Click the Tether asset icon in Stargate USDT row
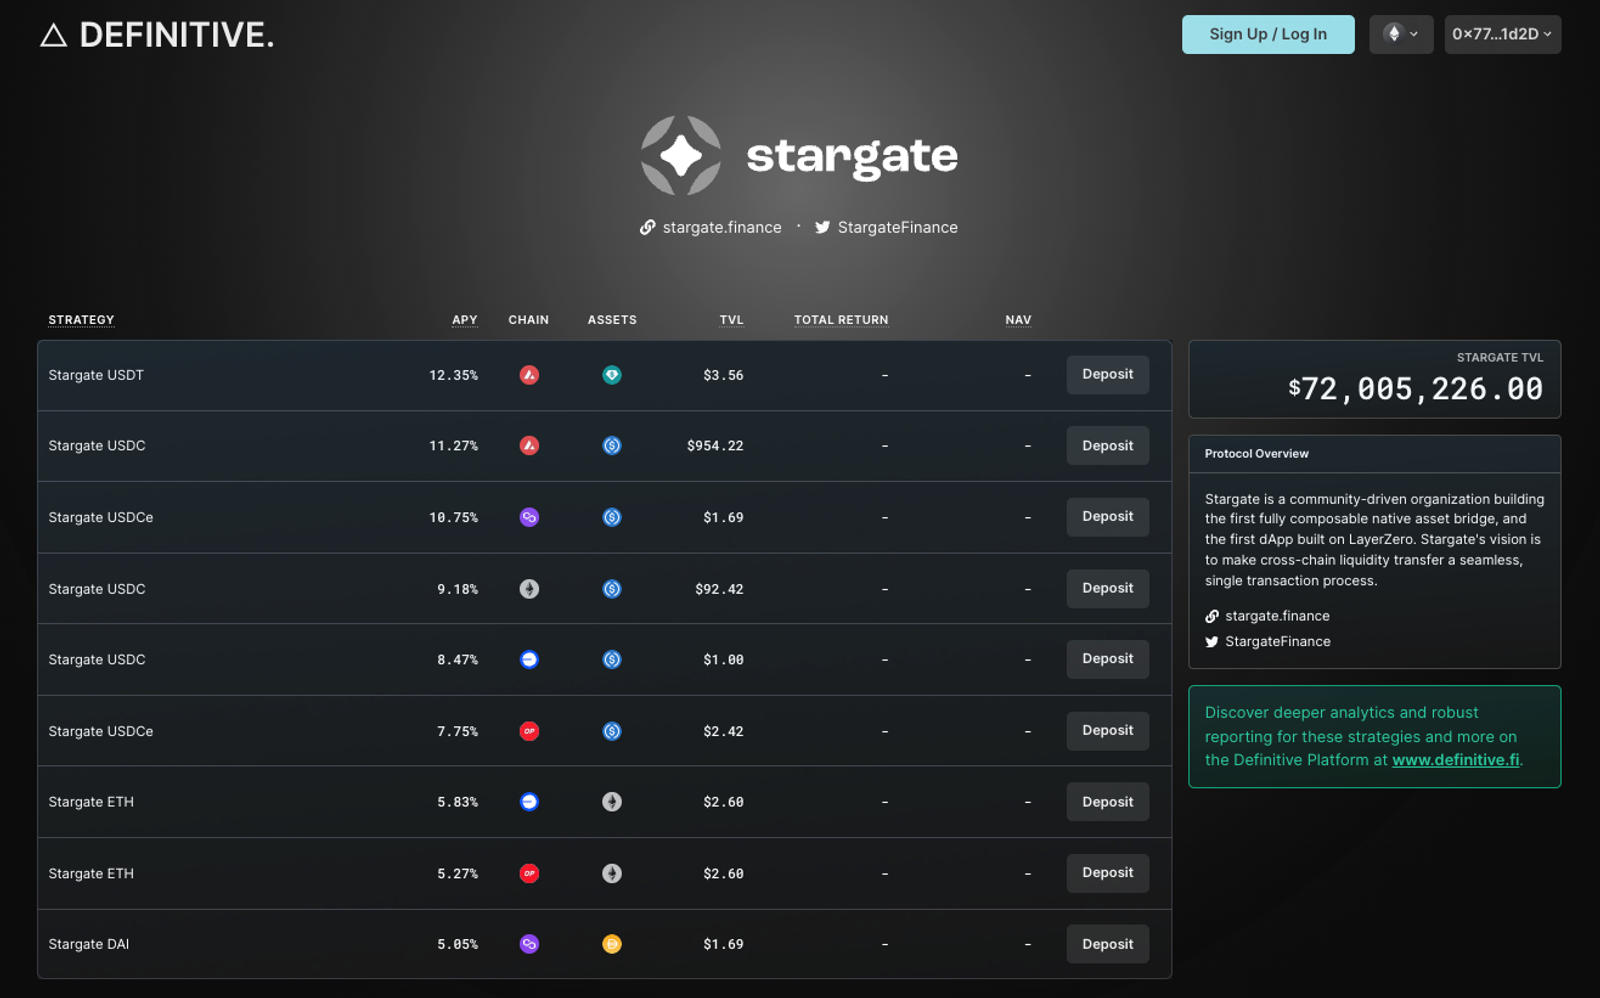This screenshot has height=998, width=1600. (x=612, y=375)
